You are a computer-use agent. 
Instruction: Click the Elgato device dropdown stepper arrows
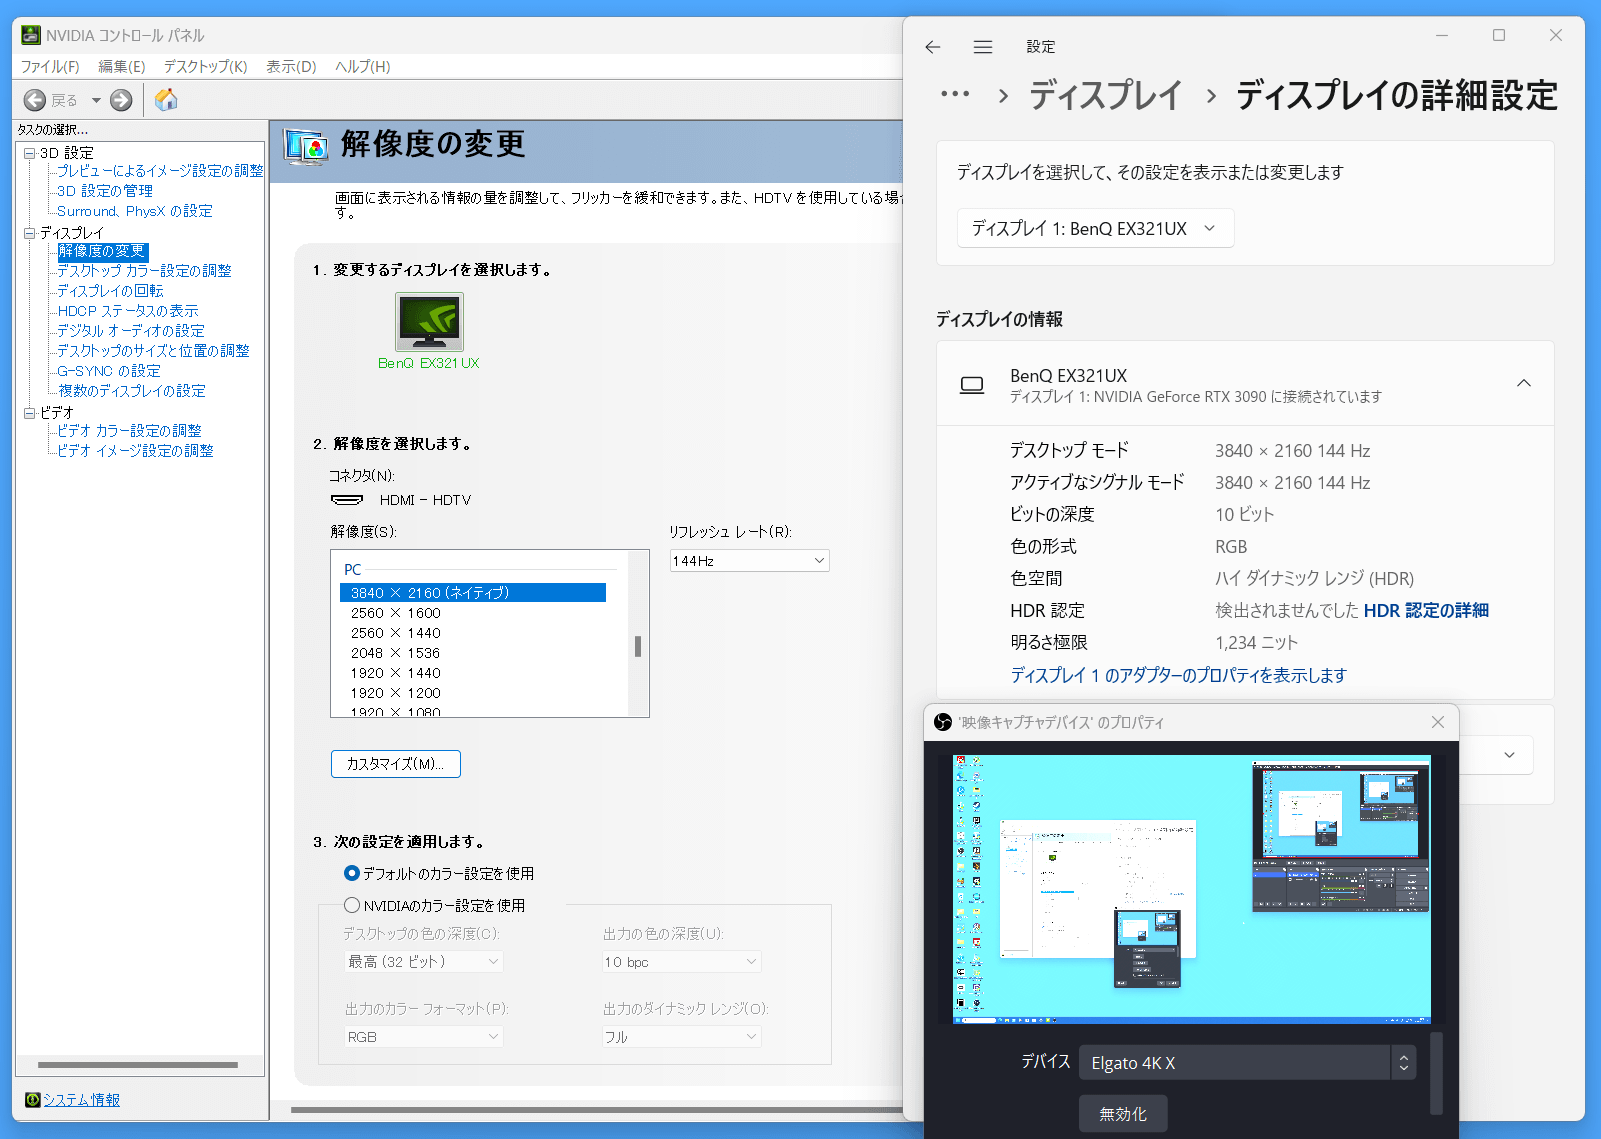coord(1403,1063)
